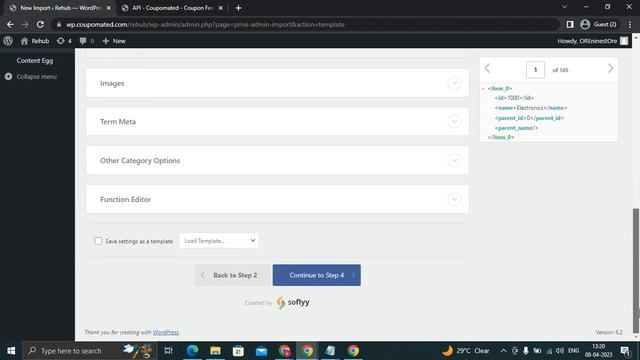Expand the Other Category Options section

click(x=278, y=160)
